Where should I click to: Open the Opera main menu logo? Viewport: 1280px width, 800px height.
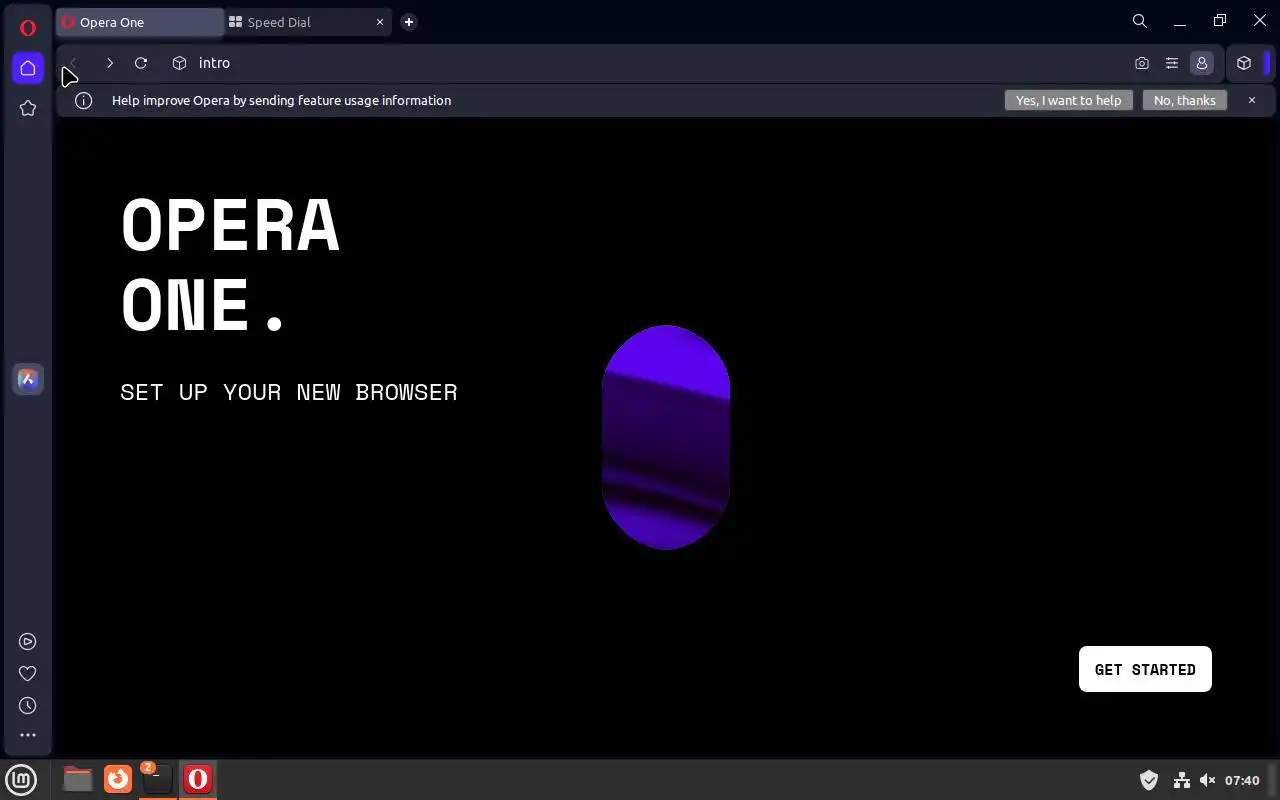coord(28,27)
